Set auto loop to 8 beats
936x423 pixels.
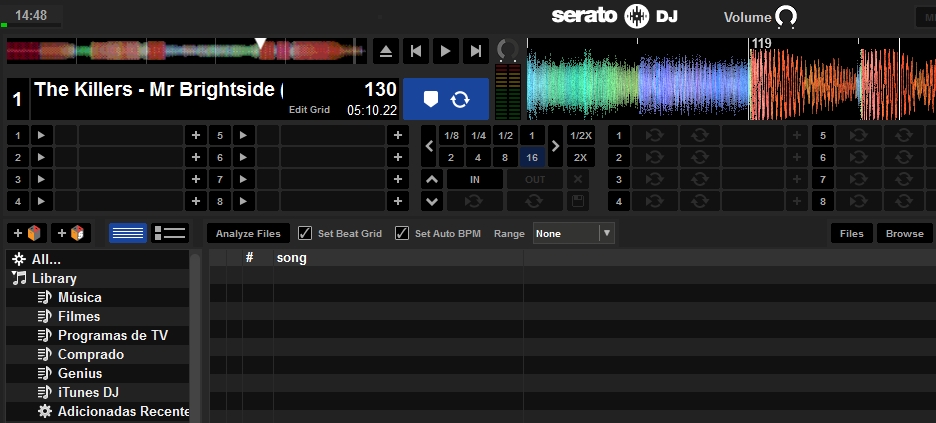[506, 158]
